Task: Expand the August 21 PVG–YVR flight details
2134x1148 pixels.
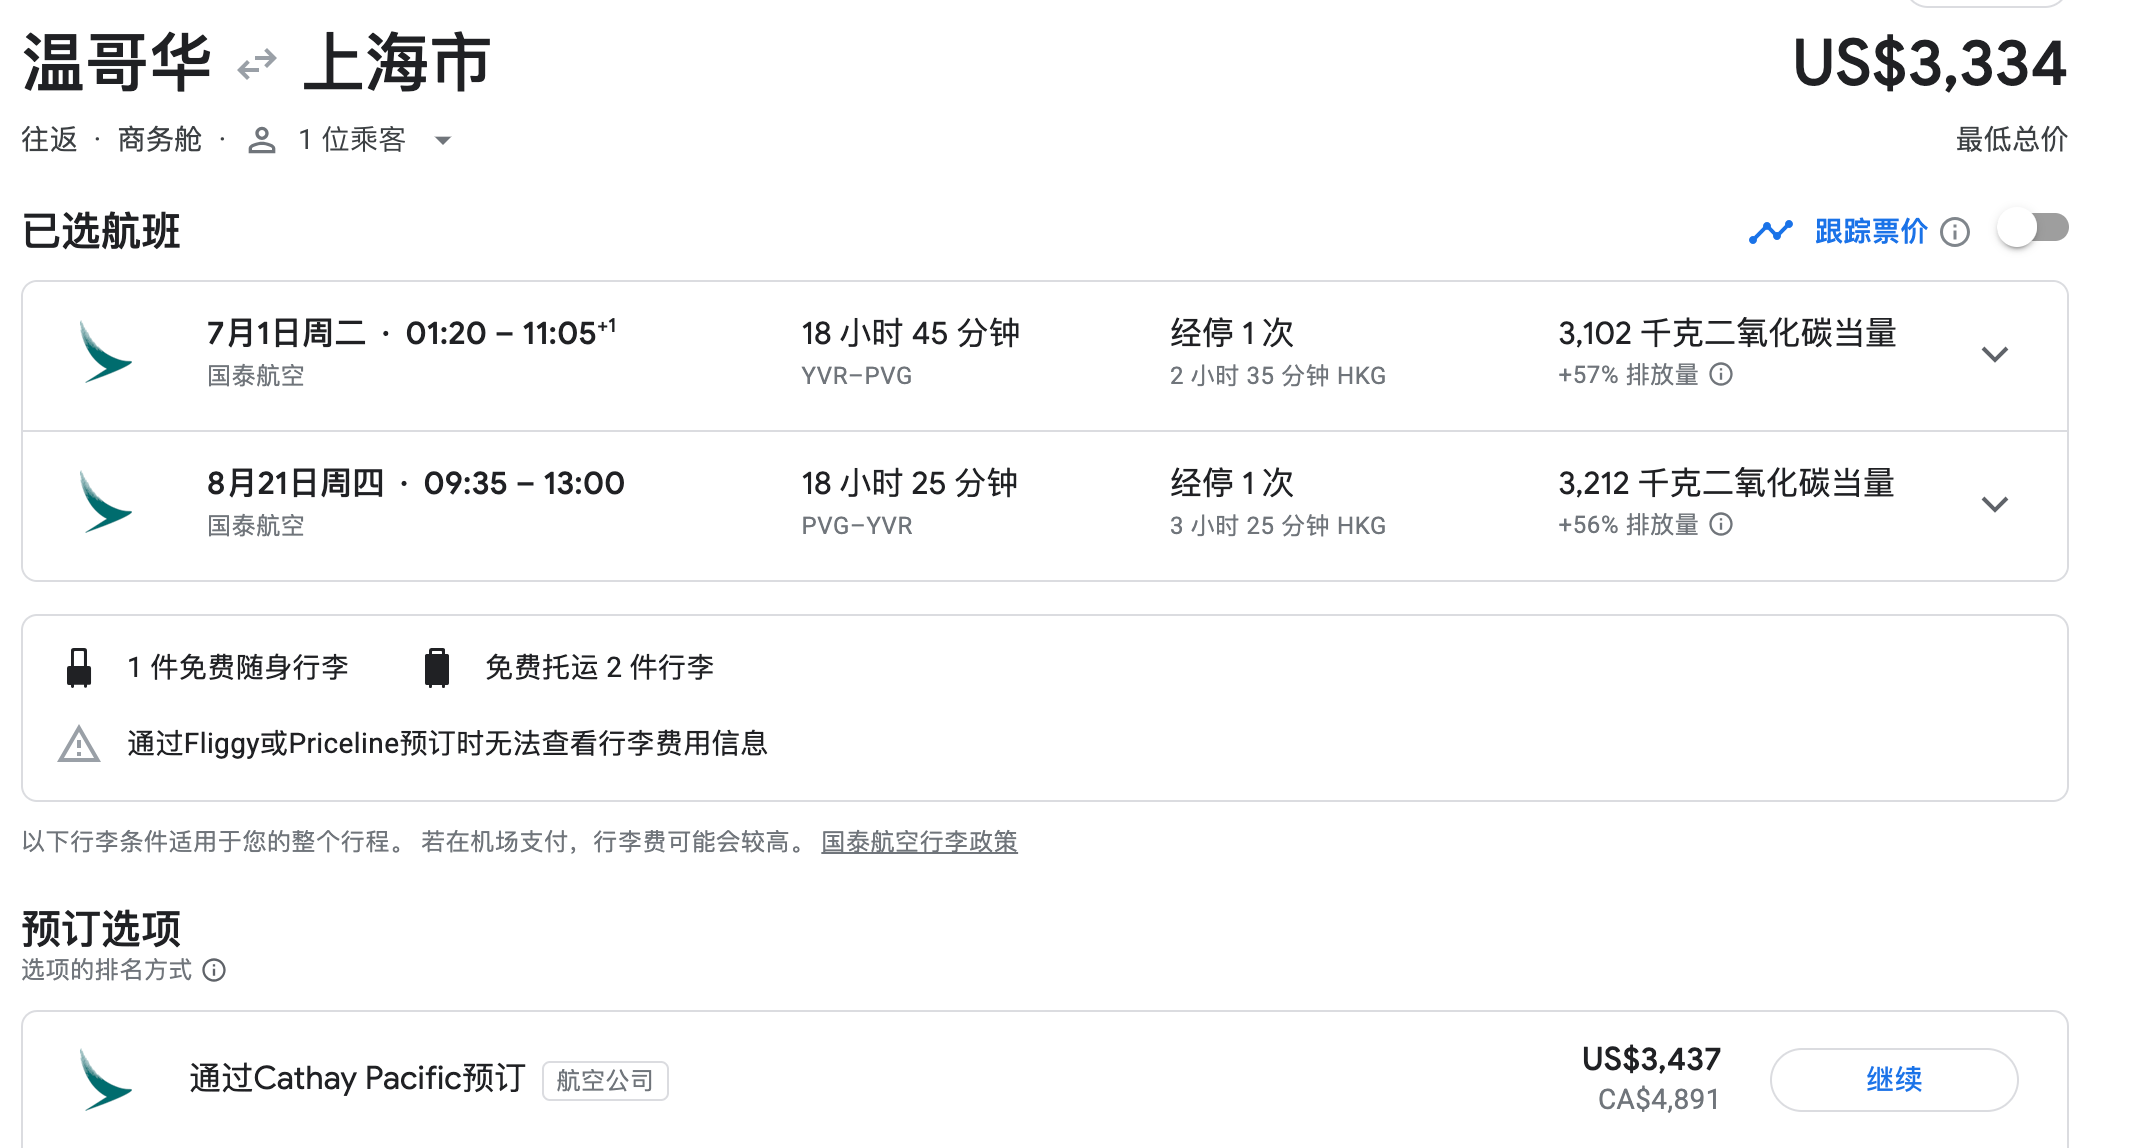Action: (1995, 505)
